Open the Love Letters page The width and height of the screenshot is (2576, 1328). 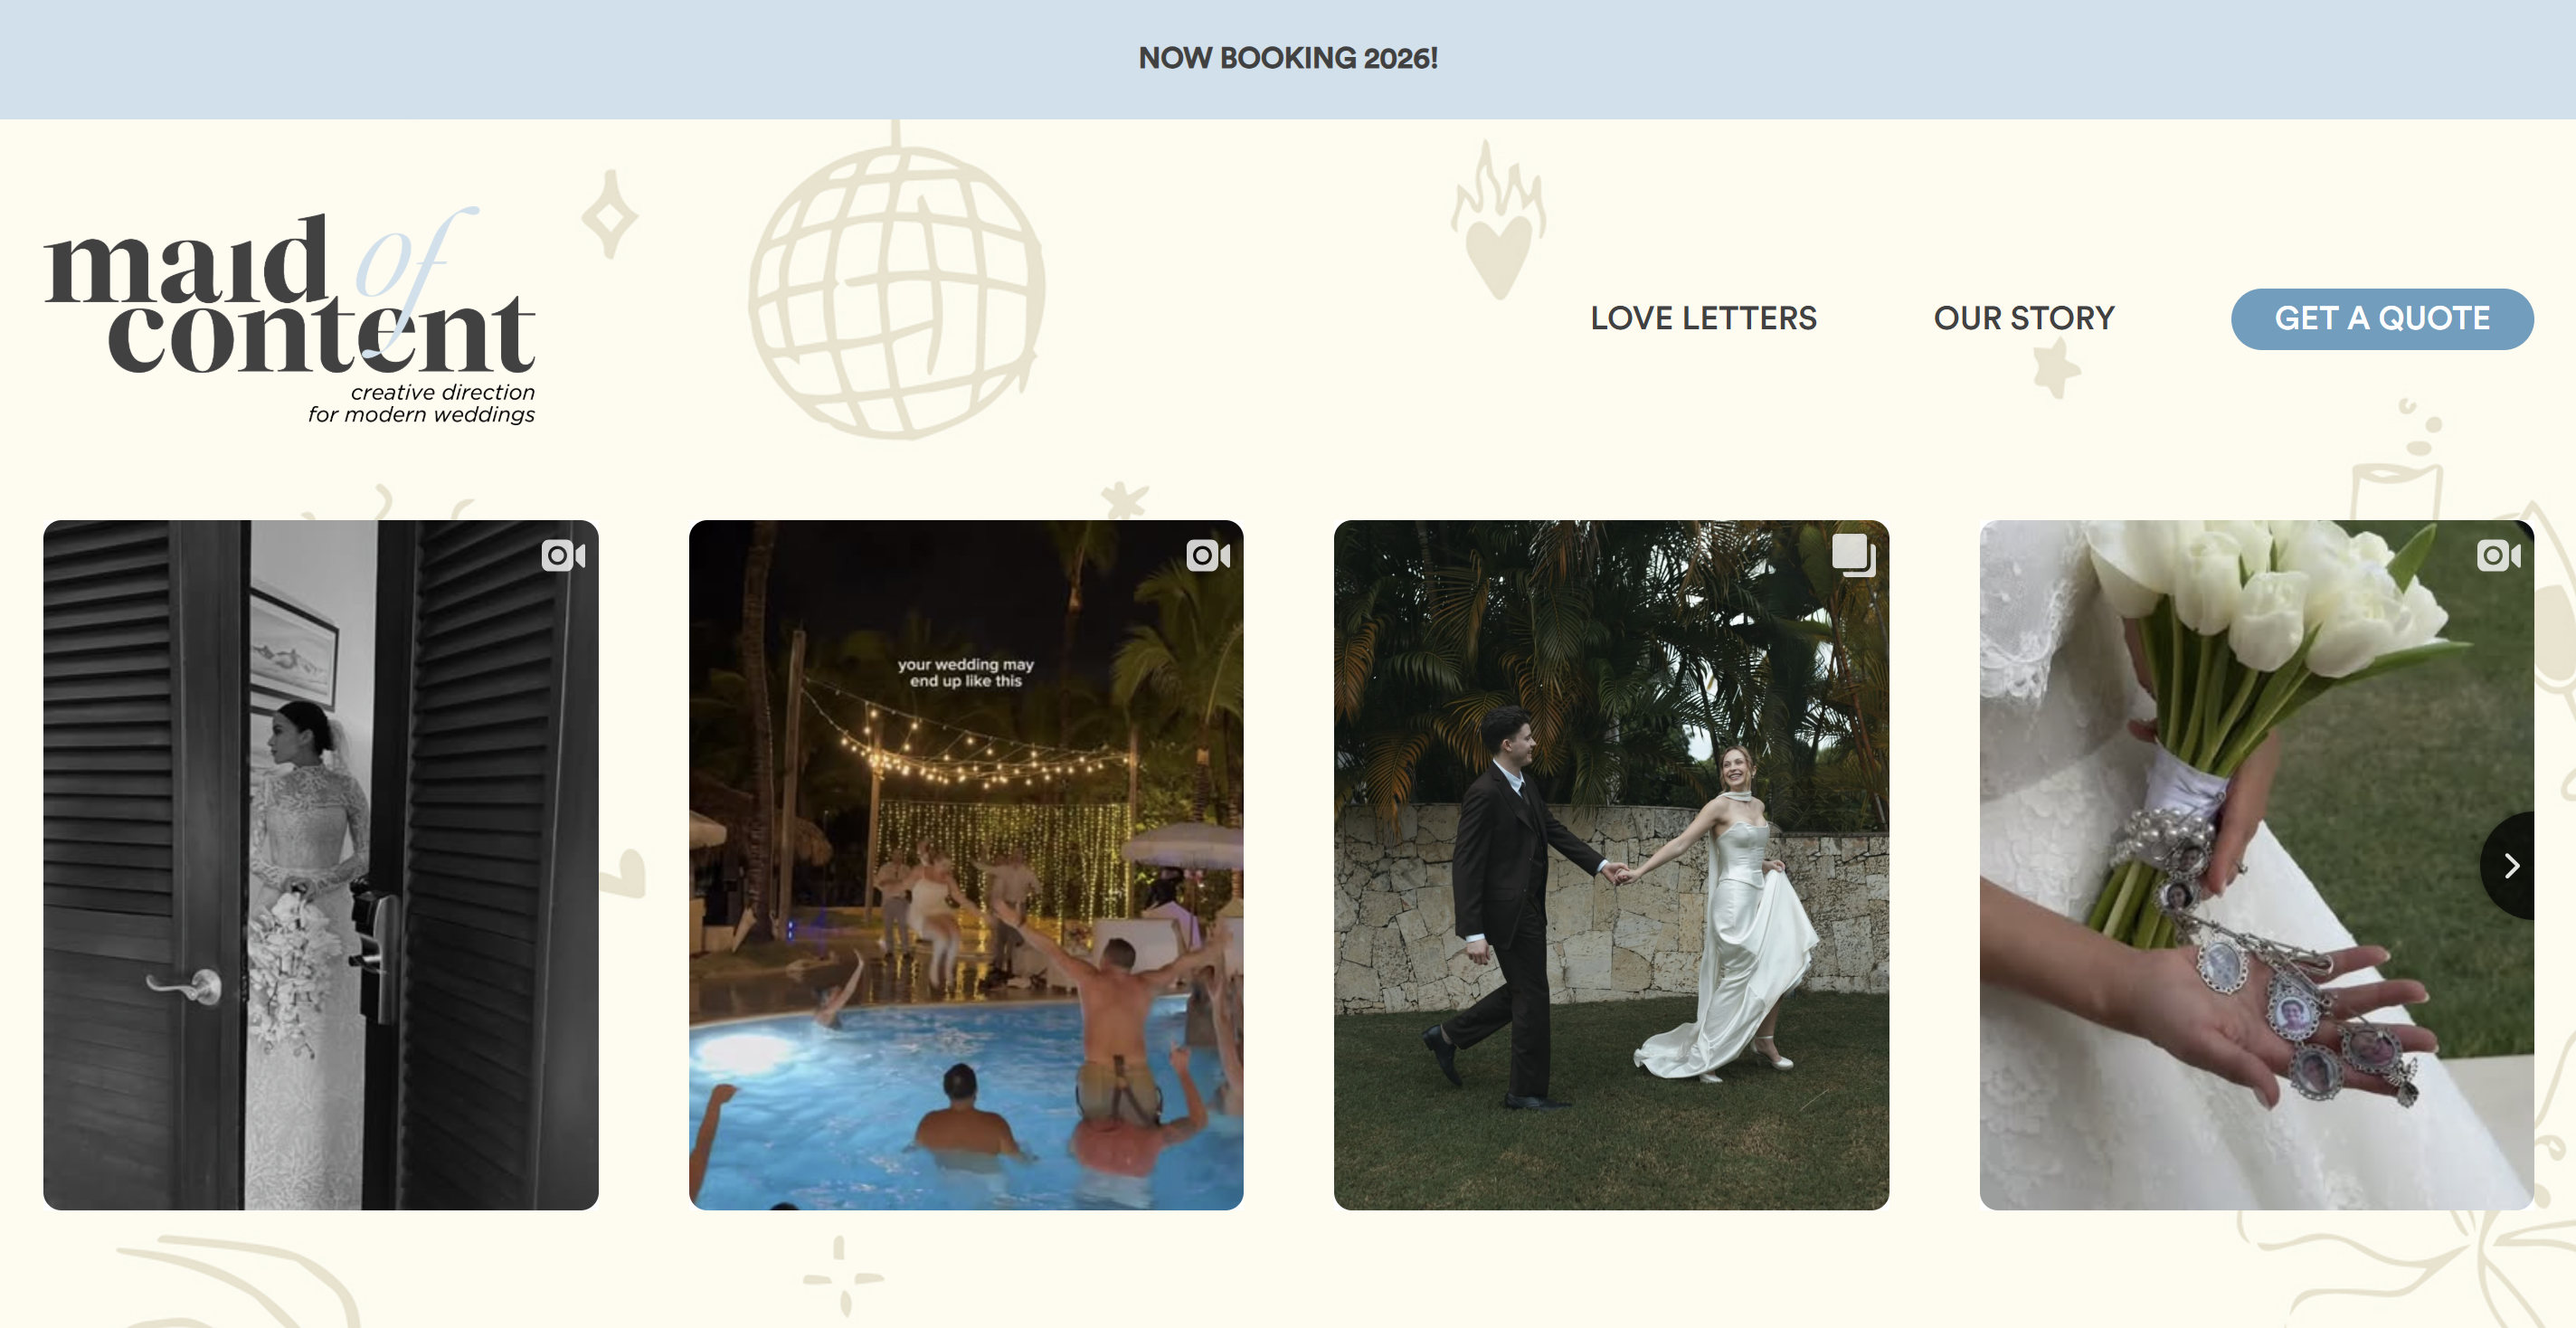[1703, 318]
